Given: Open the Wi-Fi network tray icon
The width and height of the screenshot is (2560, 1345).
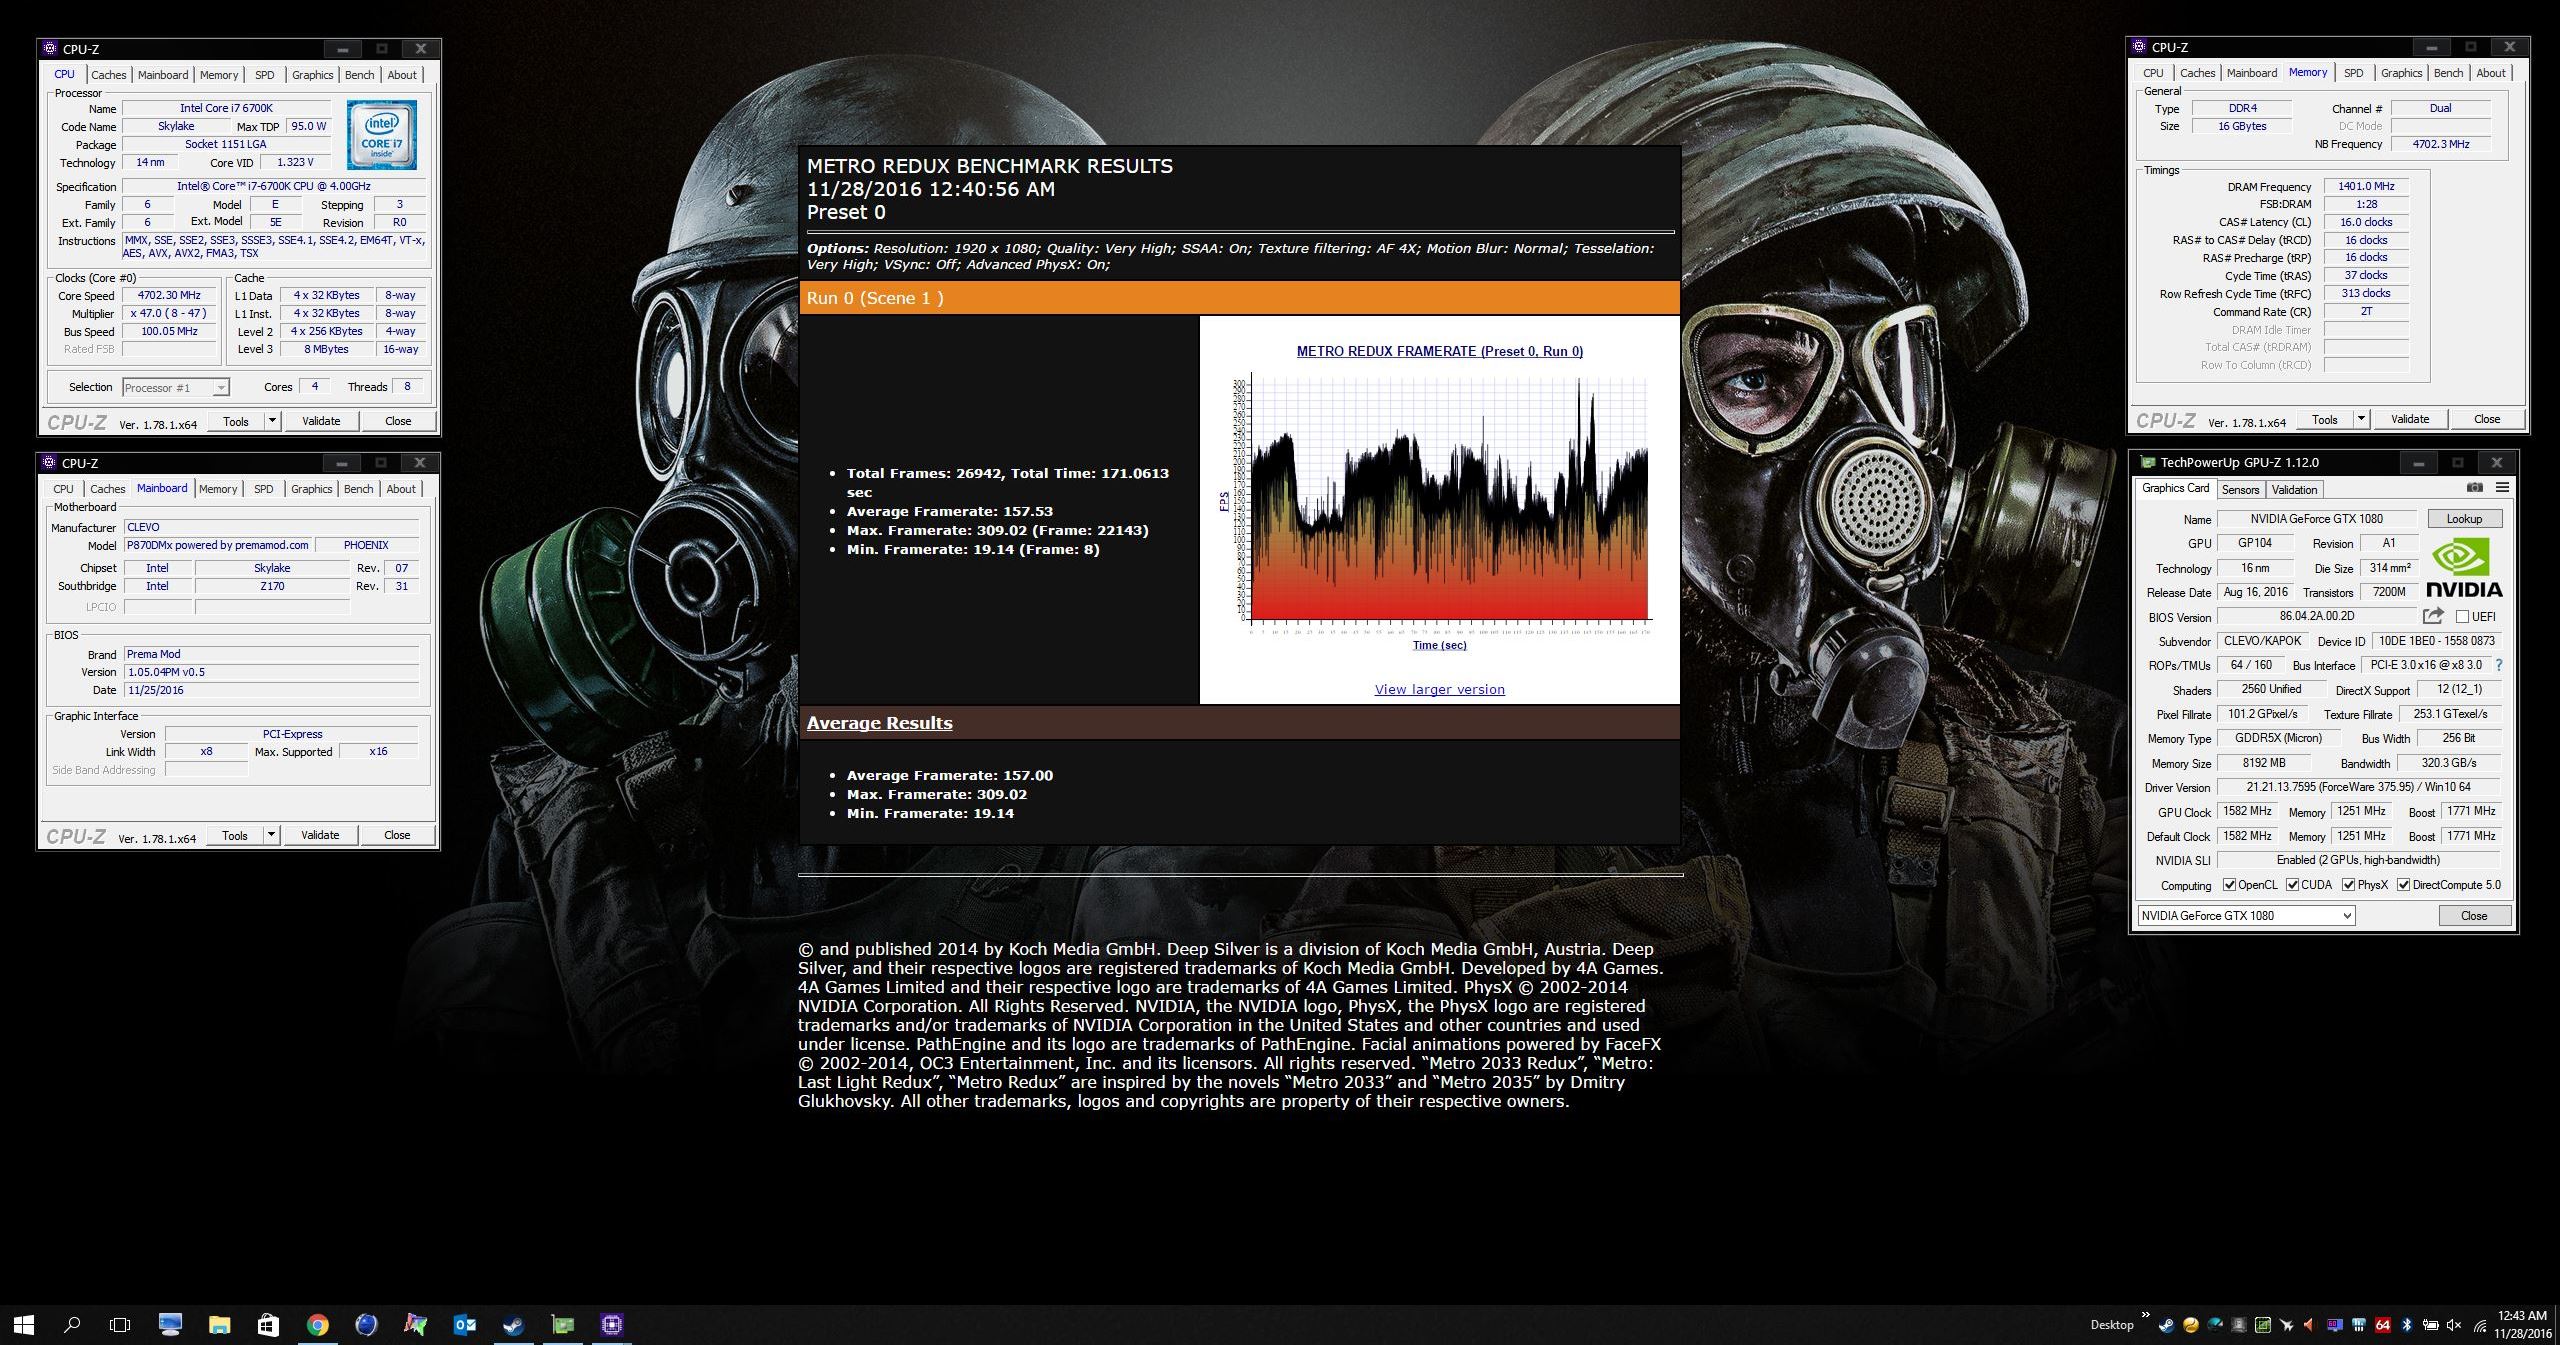Looking at the screenshot, I should click(x=2480, y=1325).
